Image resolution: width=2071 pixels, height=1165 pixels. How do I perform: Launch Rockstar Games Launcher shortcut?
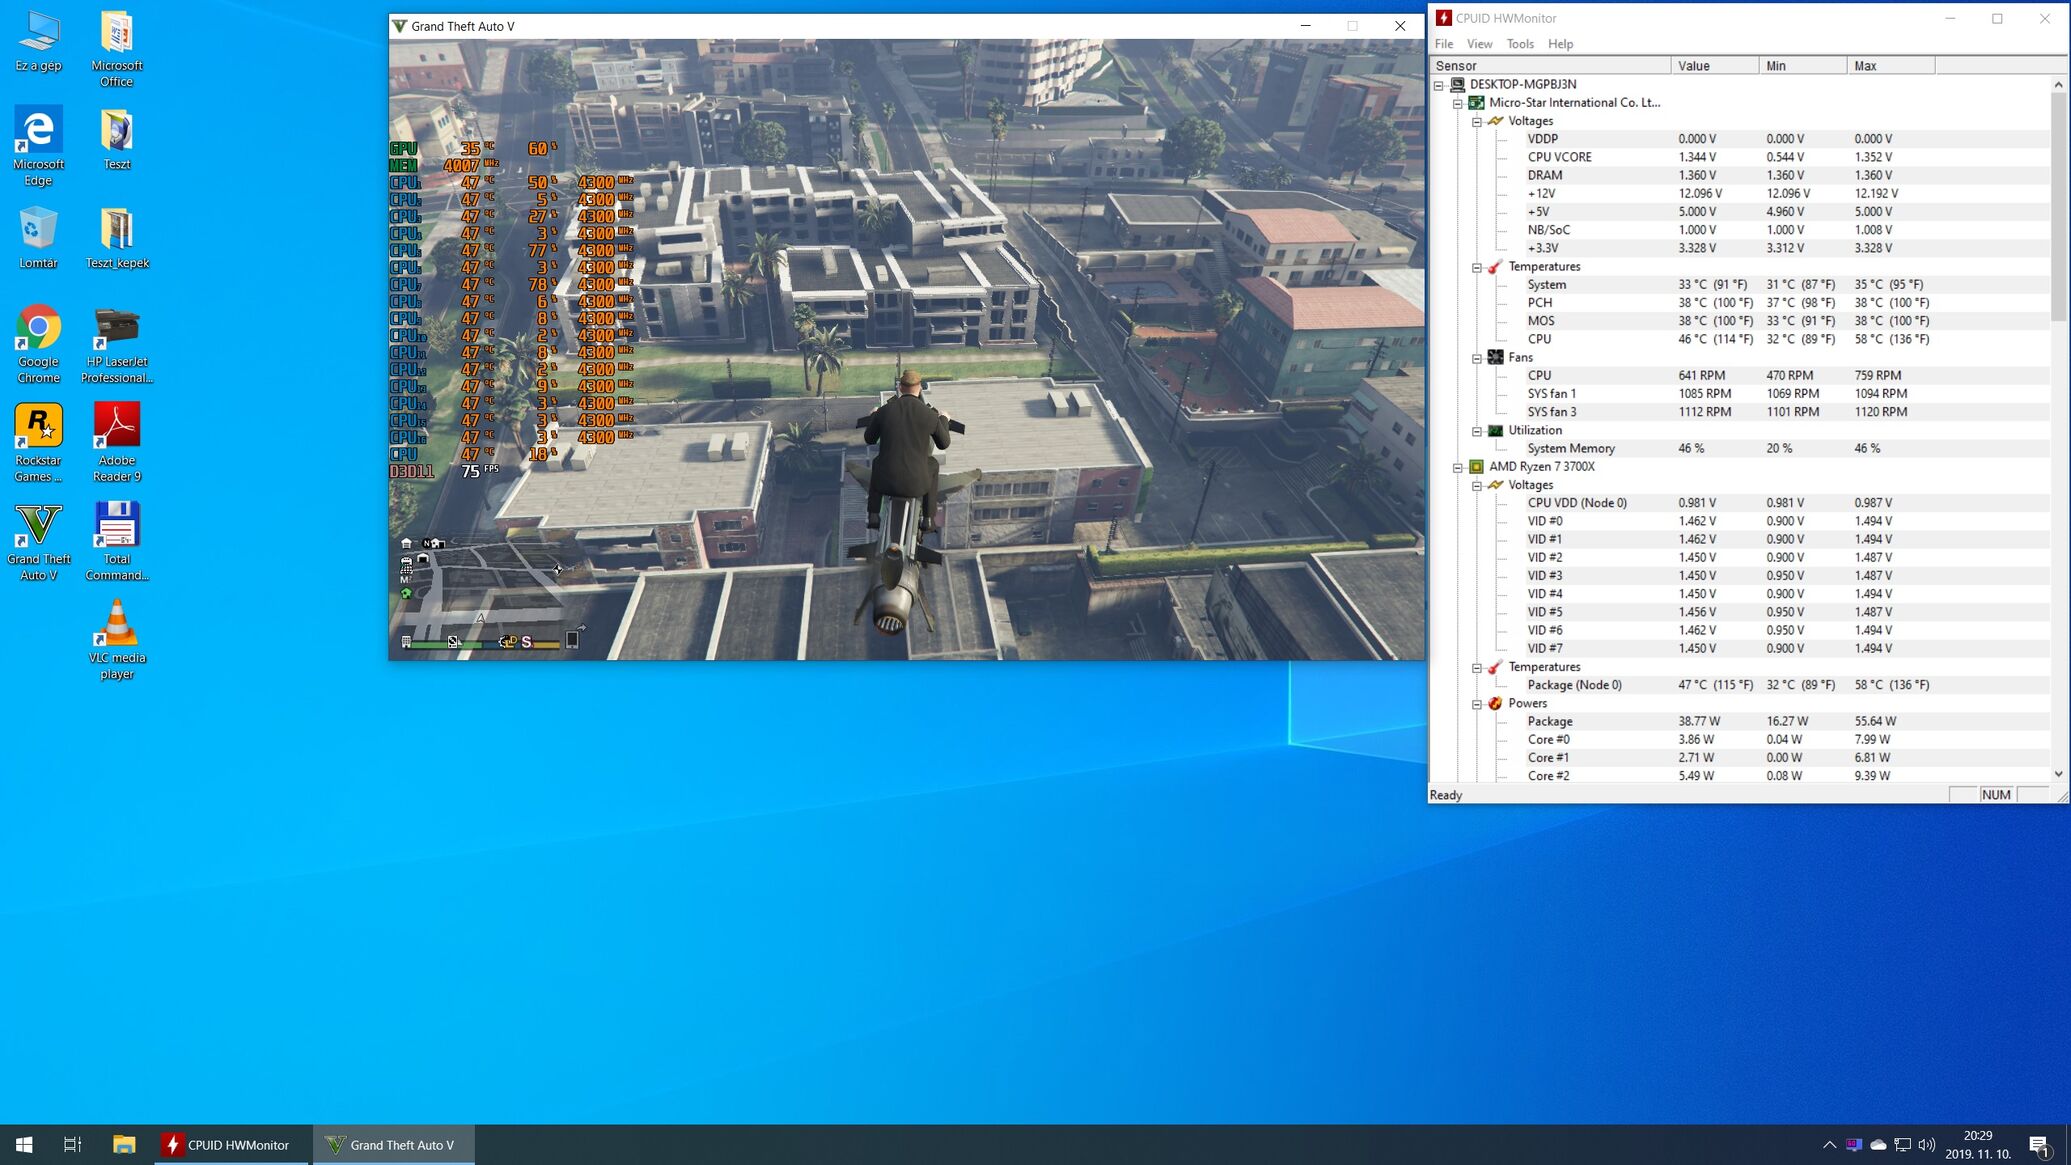(x=38, y=443)
